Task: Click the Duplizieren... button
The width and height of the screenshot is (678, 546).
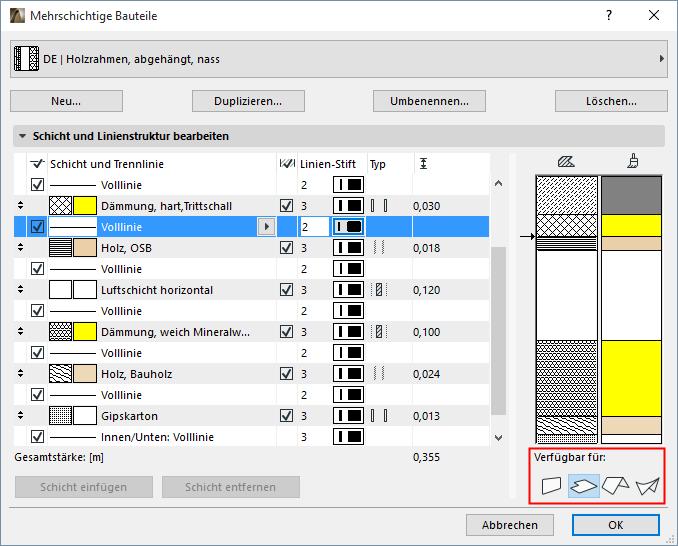Action: 248,101
